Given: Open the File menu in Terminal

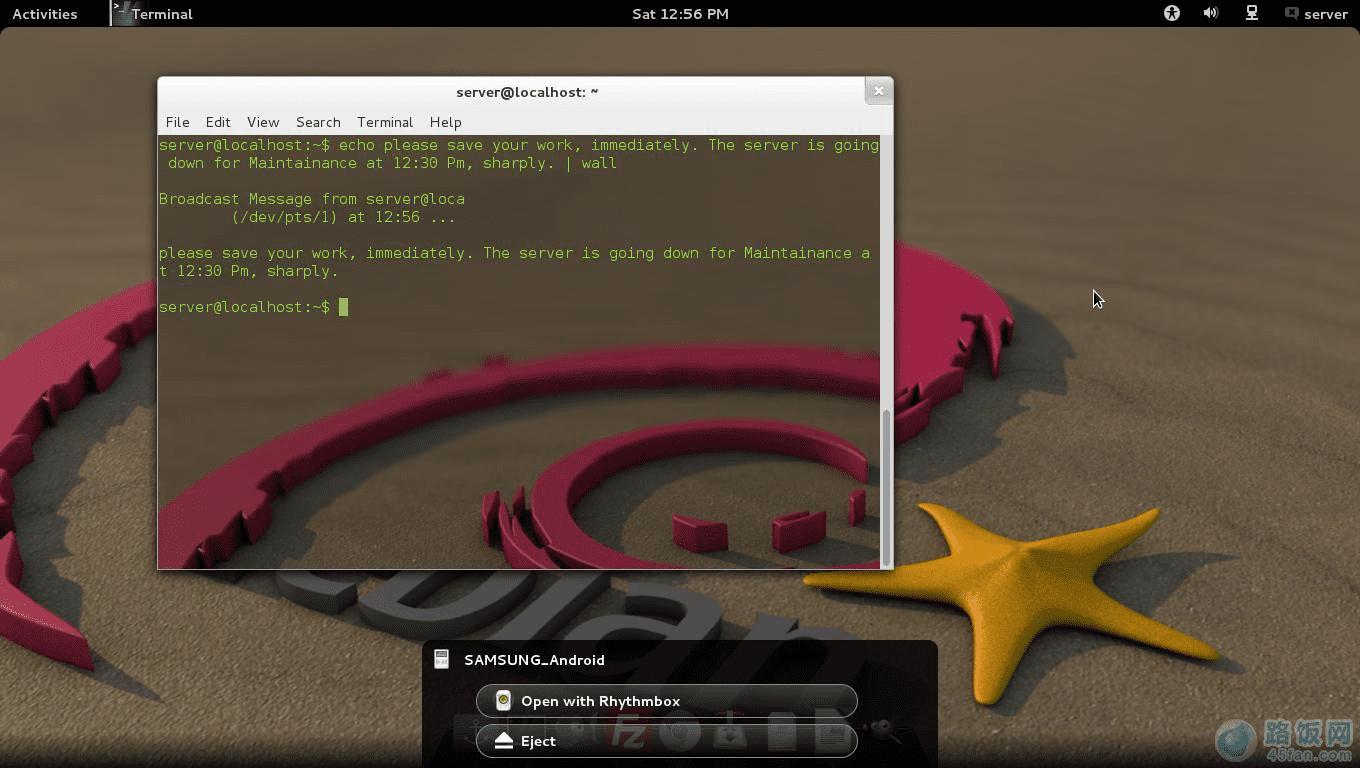Looking at the screenshot, I should (177, 122).
